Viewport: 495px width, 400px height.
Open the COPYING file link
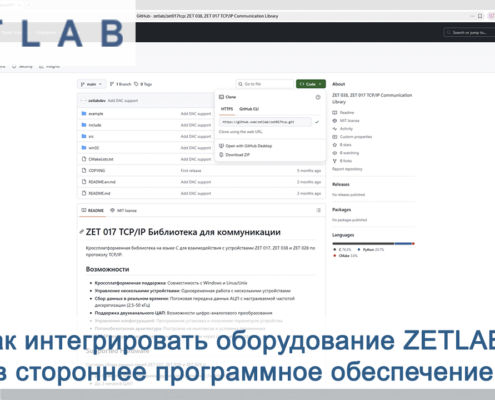[x=97, y=170]
